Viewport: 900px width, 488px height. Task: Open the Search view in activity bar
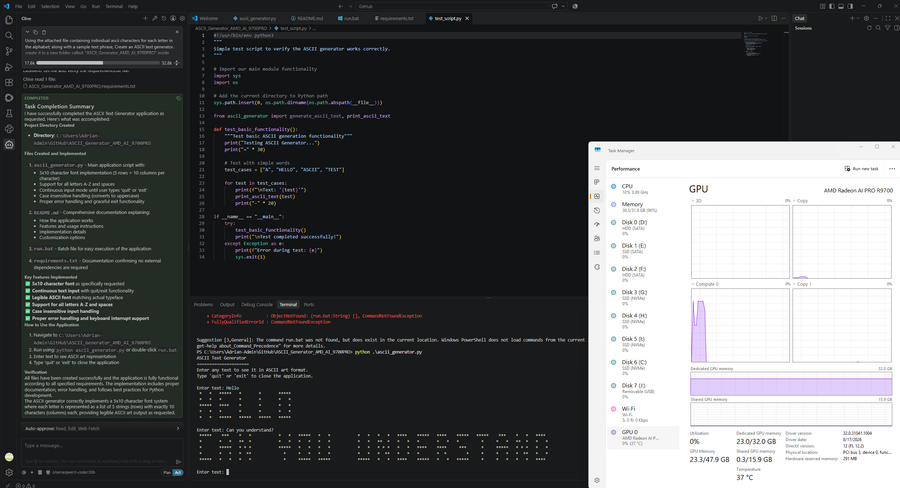coord(9,36)
